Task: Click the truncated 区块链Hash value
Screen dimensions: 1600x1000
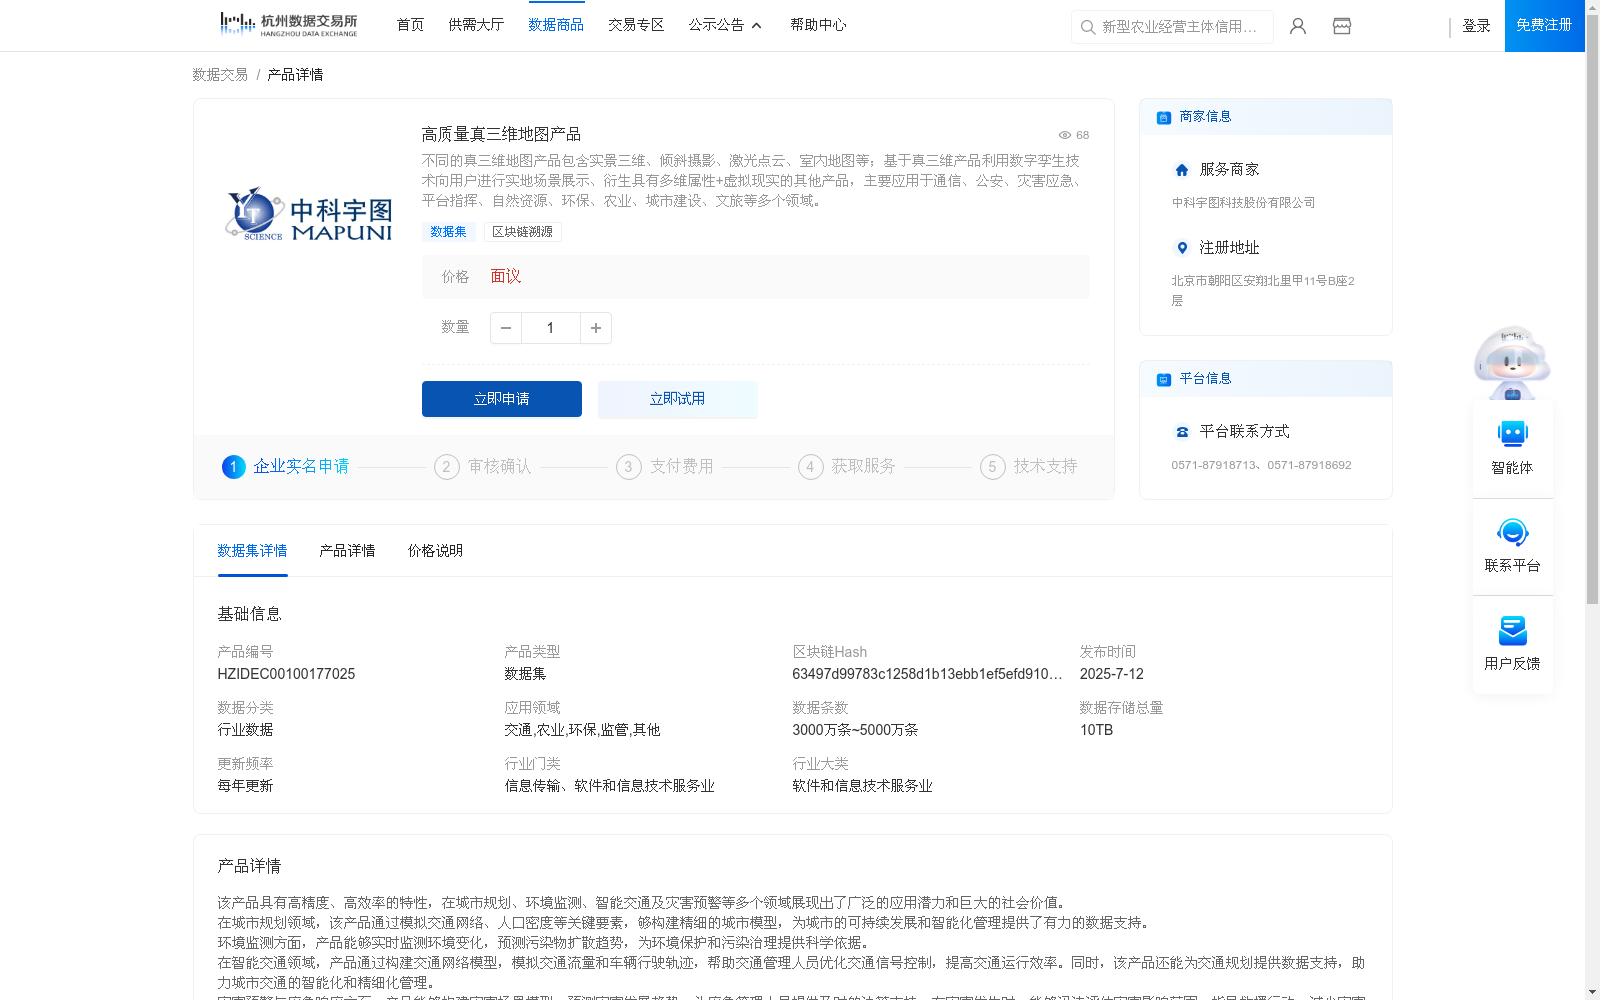Action: pyautogui.click(x=927, y=674)
